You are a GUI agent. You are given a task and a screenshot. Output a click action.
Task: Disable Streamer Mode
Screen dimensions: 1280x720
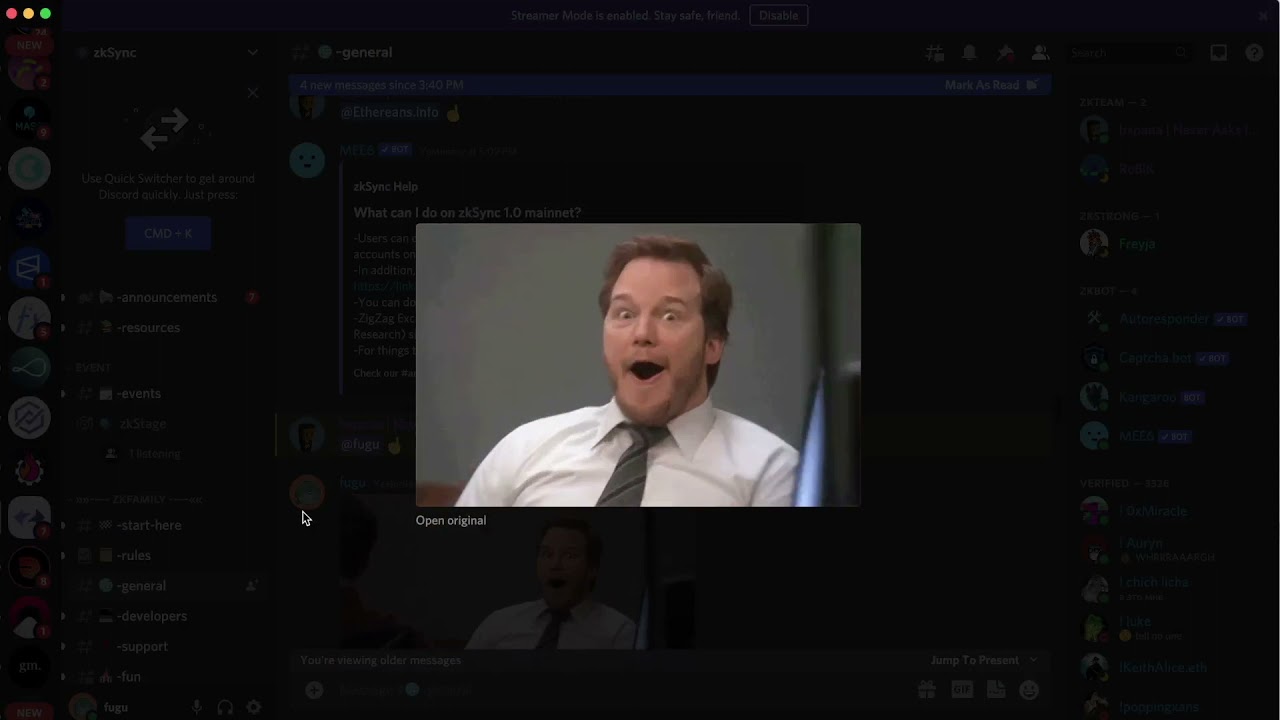pos(778,15)
